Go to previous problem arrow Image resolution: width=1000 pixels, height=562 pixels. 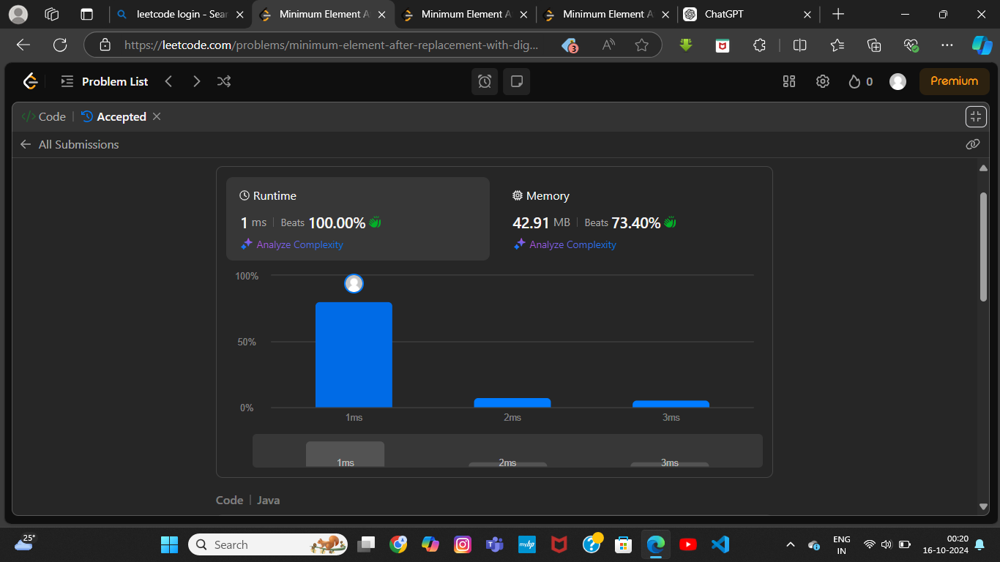tap(169, 81)
